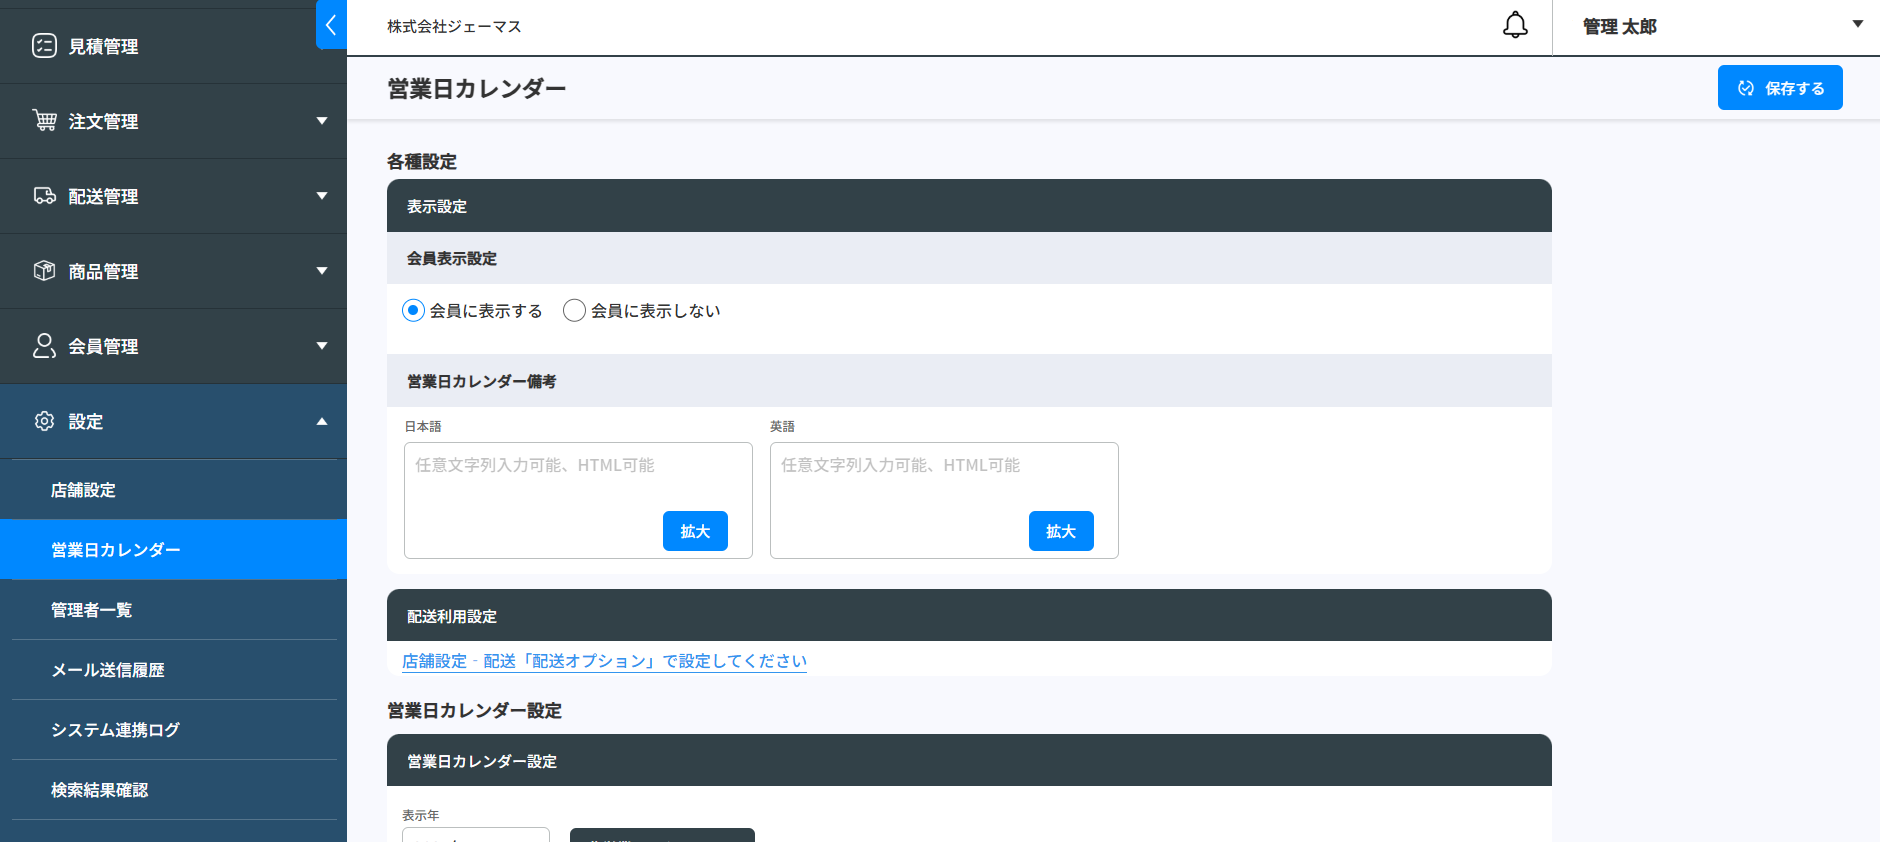
Task: Click the person icon for 会員管理
Action: click(x=44, y=346)
